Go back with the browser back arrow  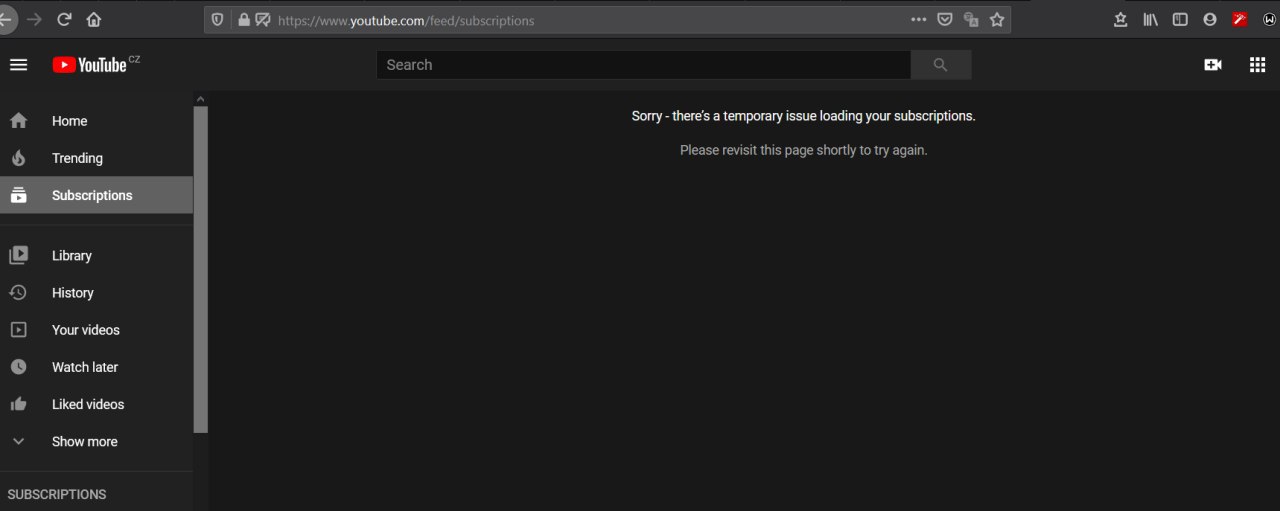[5, 19]
